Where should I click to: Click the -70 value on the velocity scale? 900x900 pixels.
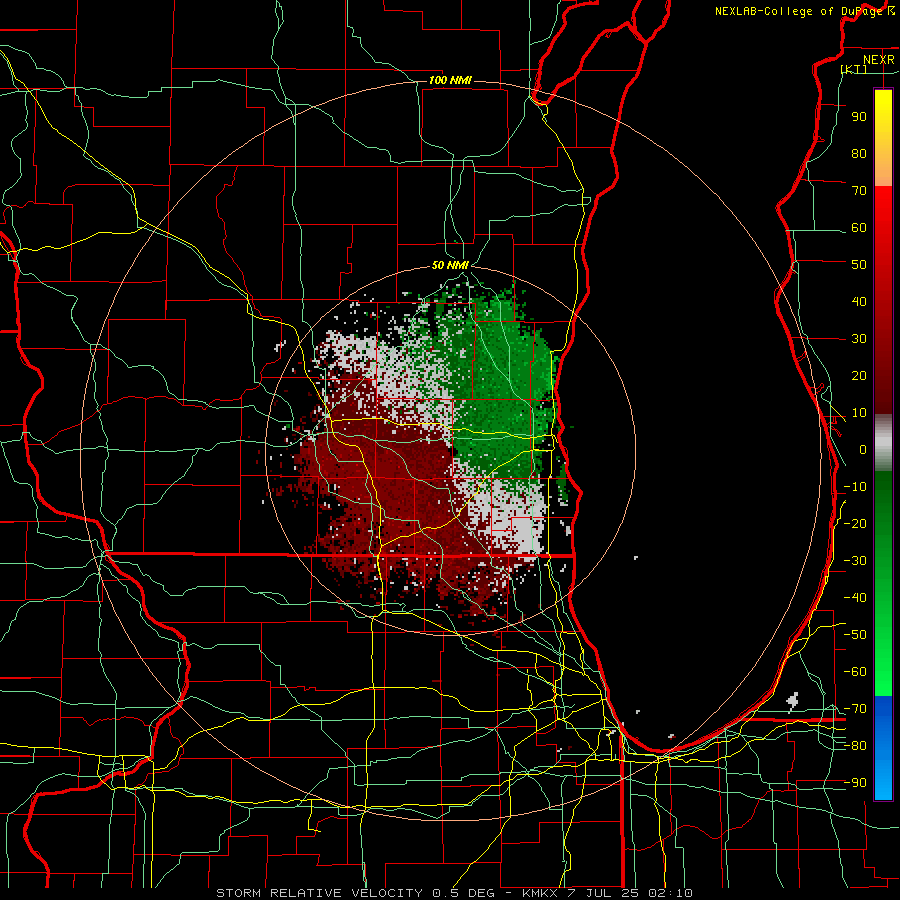[x=855, y=709]
